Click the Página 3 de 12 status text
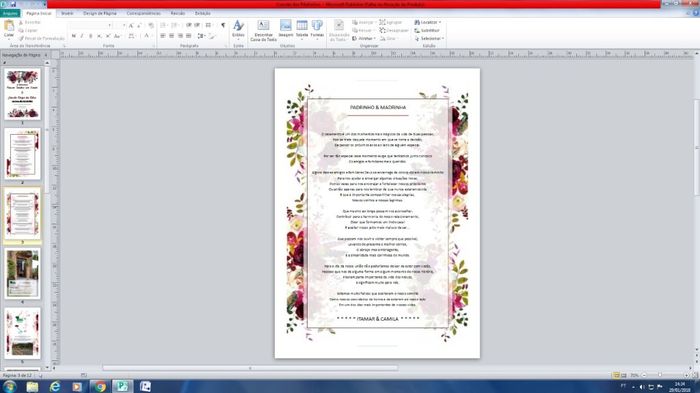Viewport: 700px width, 393px height. click(x=17, y=376)
